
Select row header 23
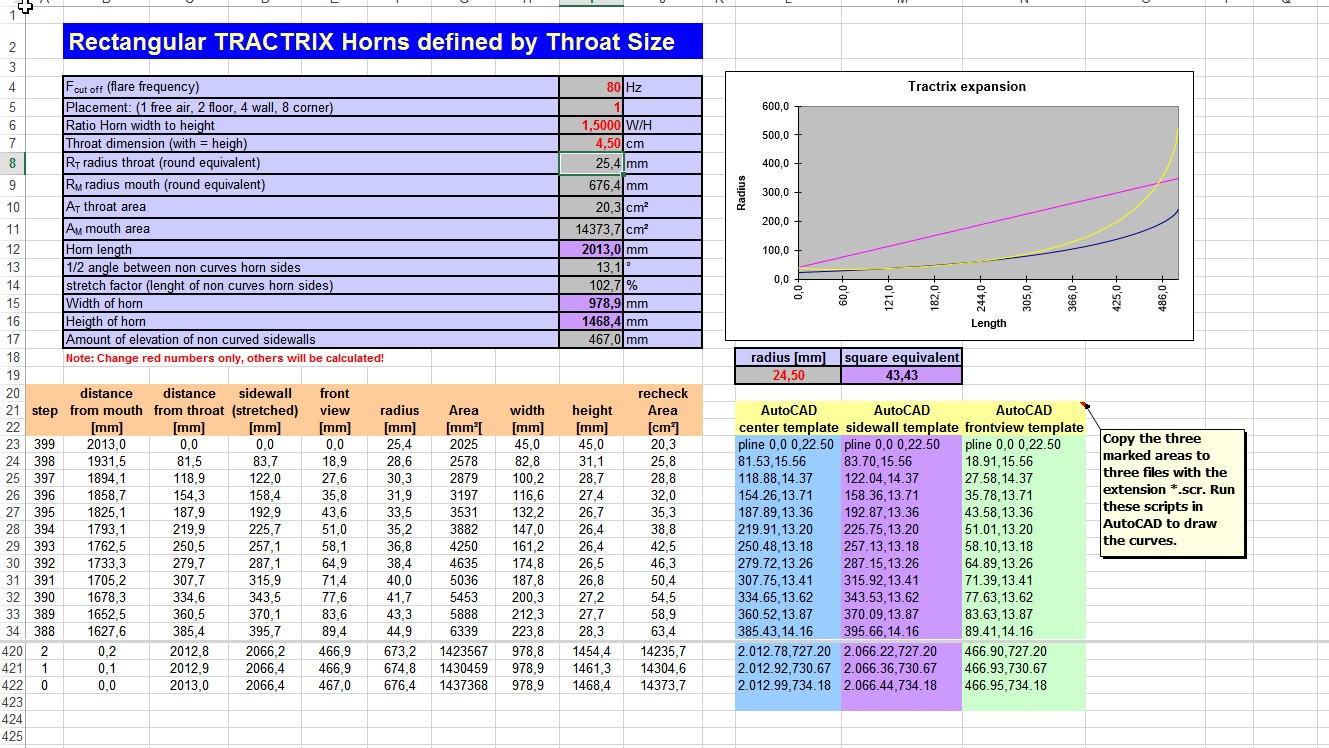coord(12,444)
